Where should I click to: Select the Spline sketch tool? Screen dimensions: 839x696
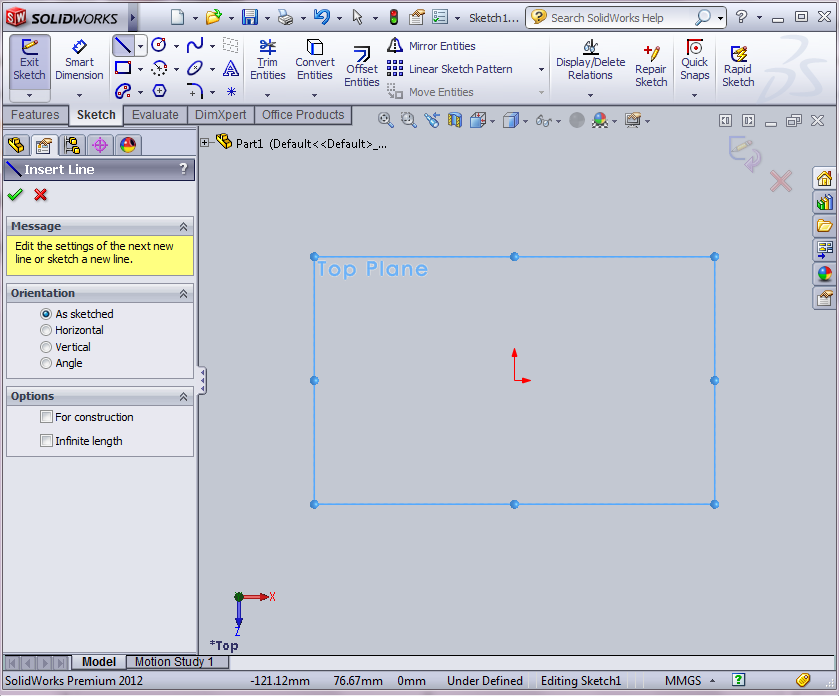196,44
